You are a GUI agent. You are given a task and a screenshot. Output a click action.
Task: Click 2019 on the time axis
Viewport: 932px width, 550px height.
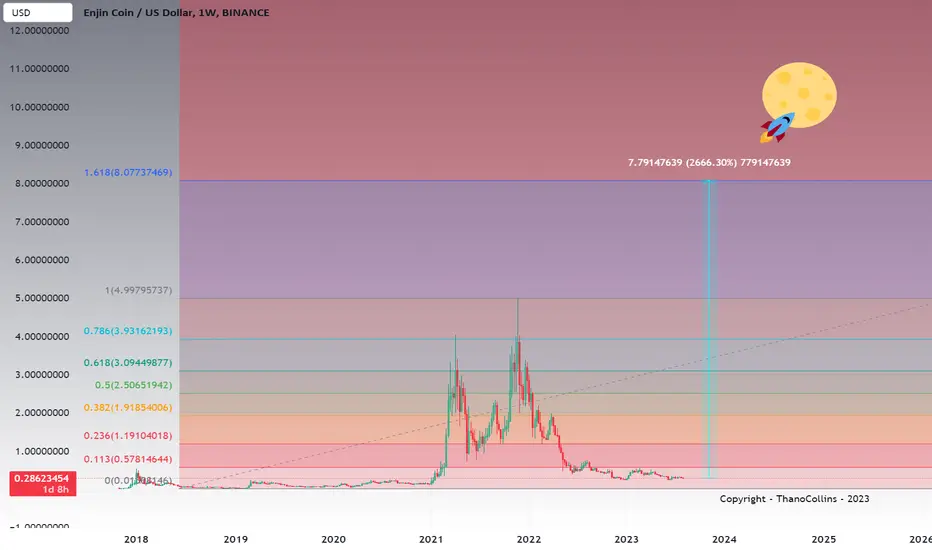[235, 539]
